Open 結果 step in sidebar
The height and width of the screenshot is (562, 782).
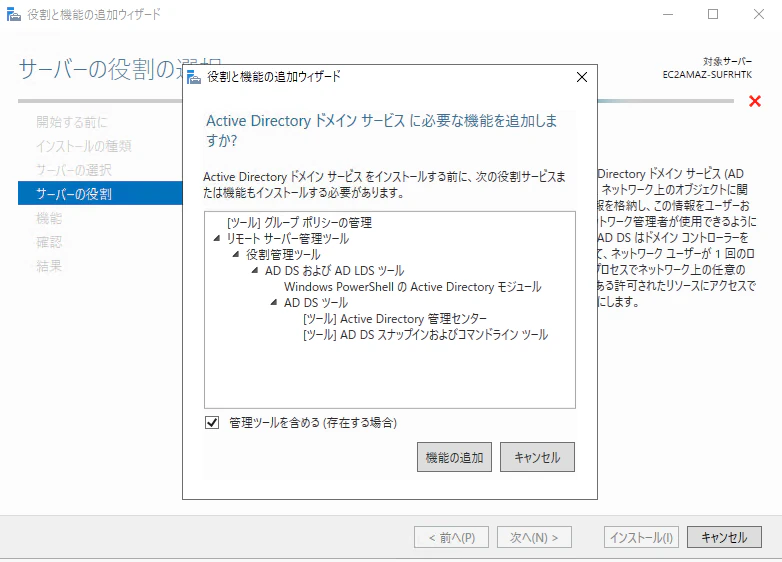49,266
